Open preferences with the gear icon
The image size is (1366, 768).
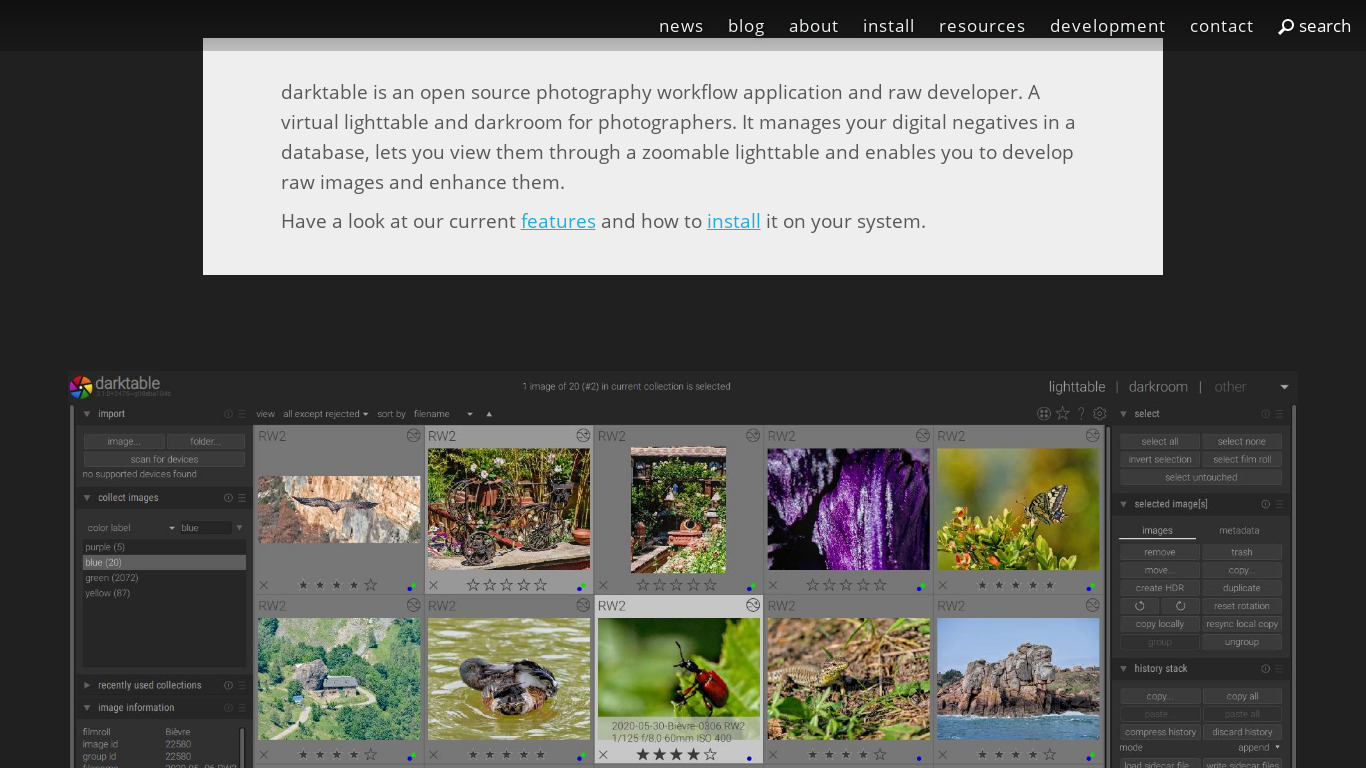pos(1100,414)
